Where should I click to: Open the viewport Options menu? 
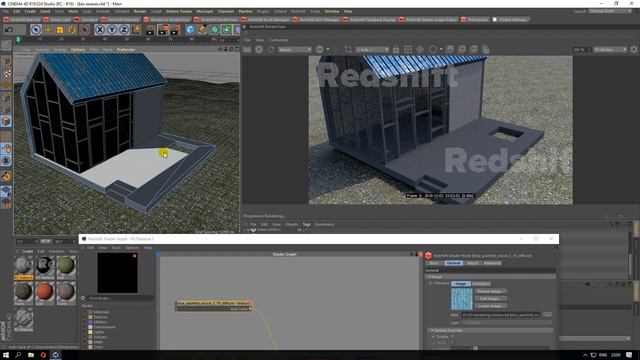[x=78, y=50]
